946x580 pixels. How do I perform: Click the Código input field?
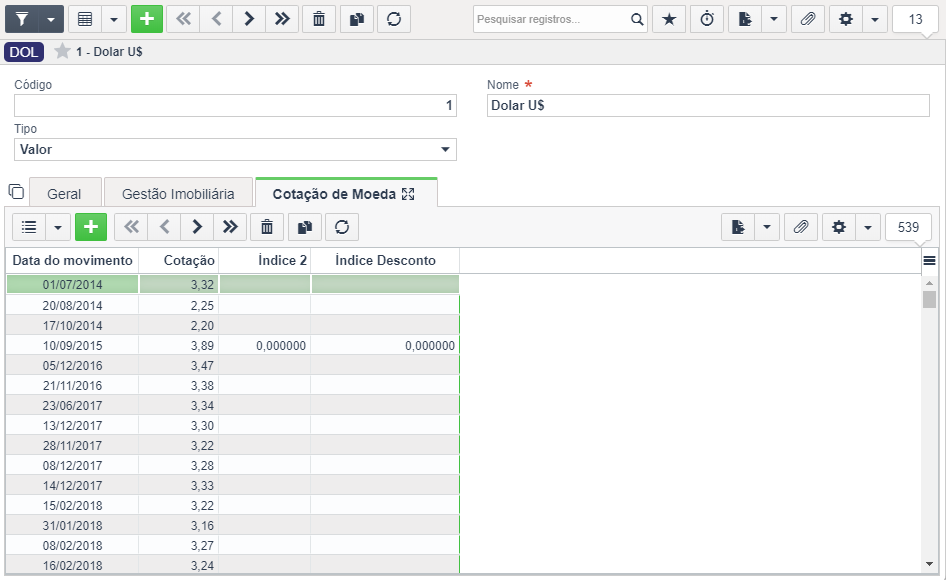point(235,106)
